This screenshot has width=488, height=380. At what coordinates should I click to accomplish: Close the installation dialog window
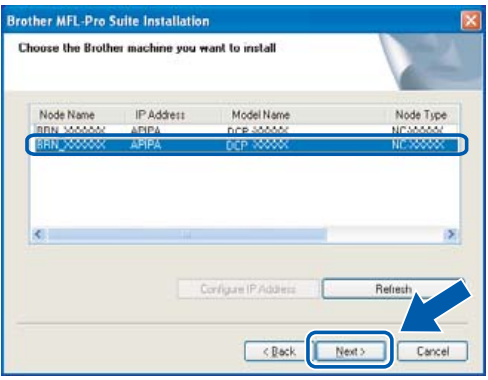tap(470, 21)
